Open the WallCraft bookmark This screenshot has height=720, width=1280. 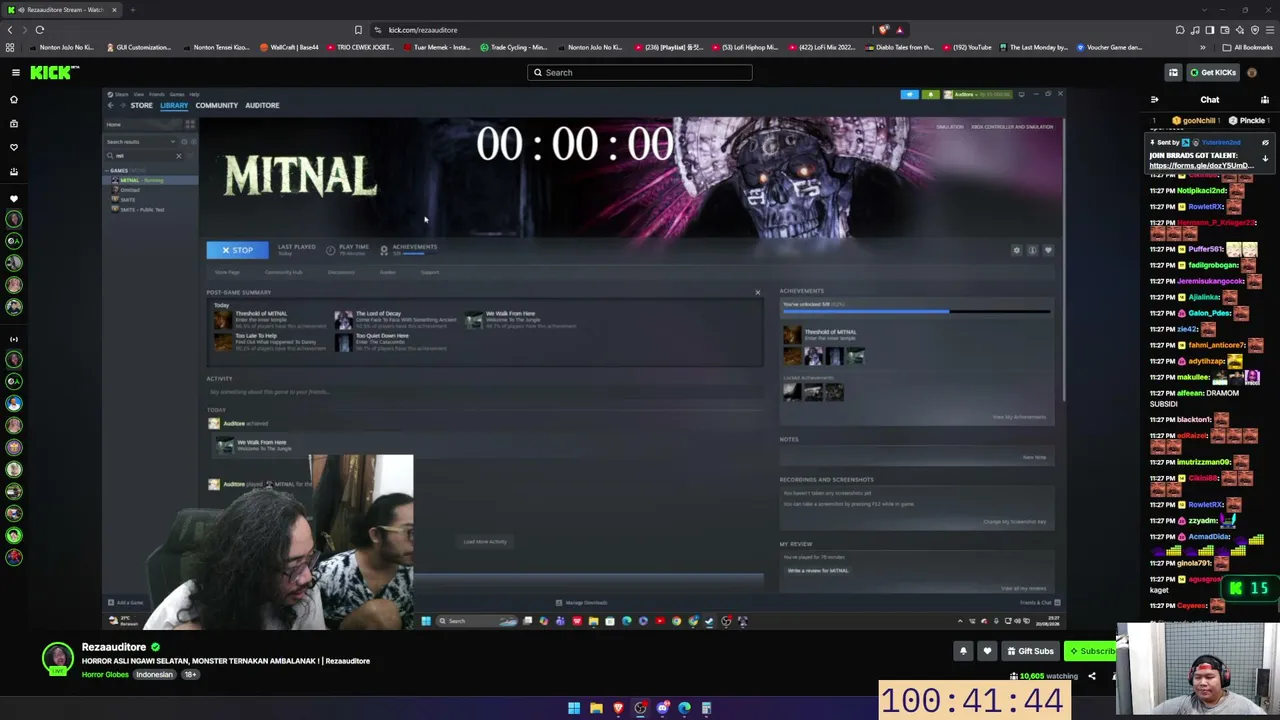(289, 47)
